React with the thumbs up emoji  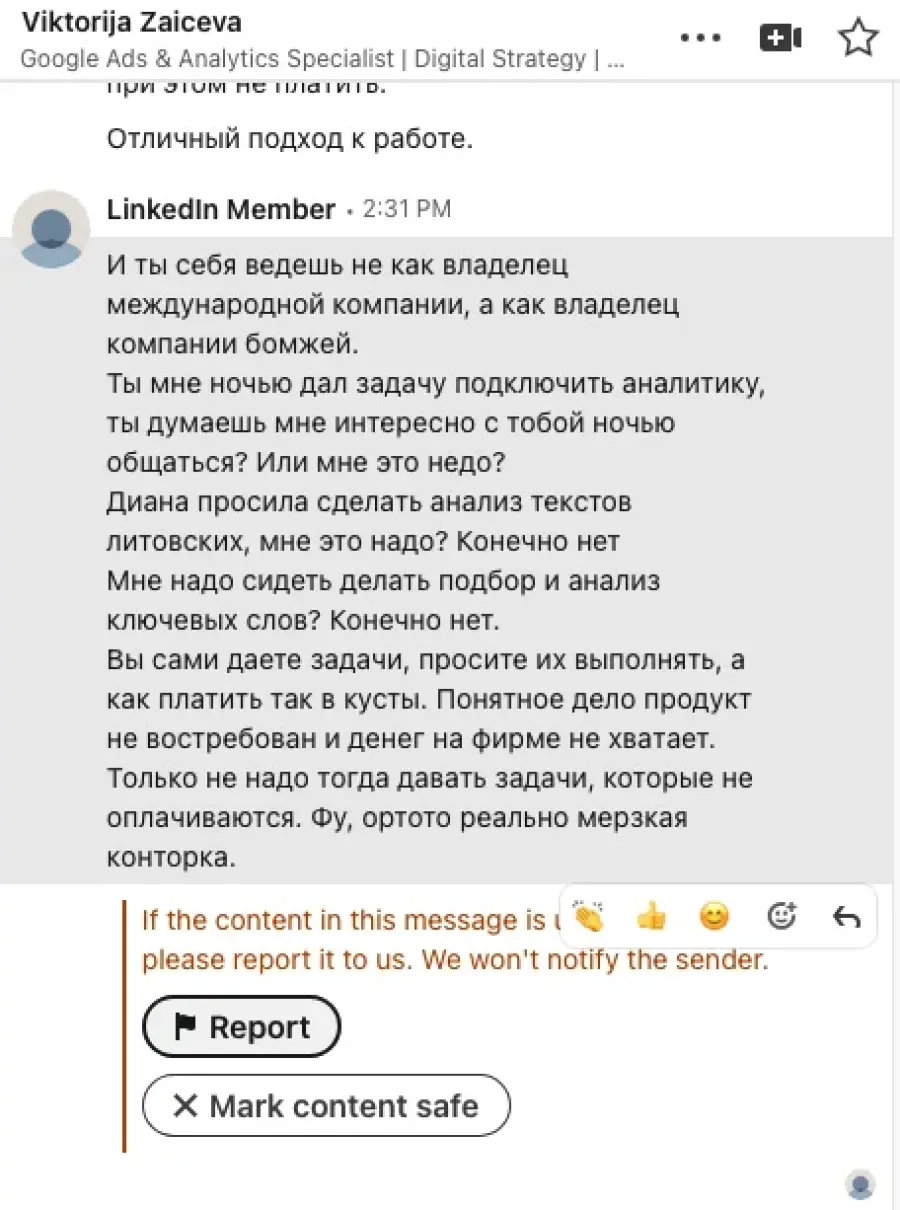651,916
